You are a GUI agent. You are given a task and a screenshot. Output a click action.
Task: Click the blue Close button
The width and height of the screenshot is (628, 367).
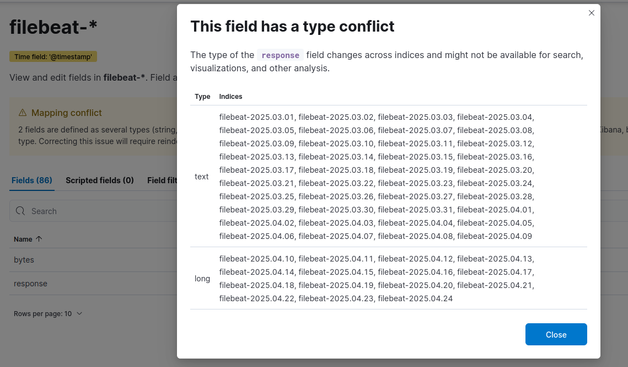coord(556,334)
